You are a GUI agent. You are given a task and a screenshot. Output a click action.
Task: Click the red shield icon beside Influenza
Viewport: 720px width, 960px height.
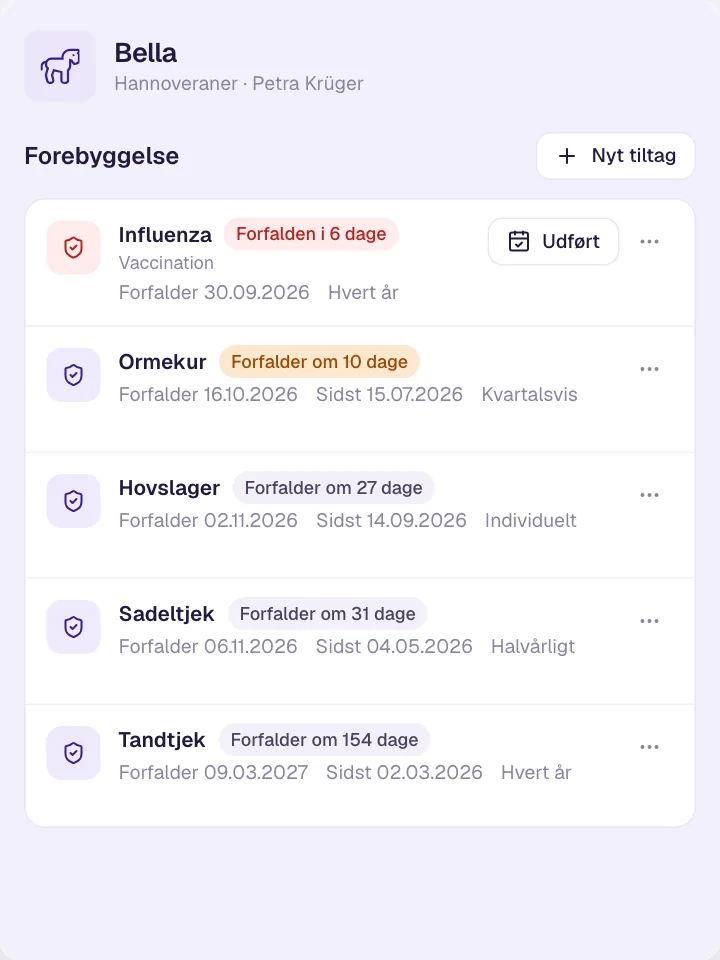[x=73, y=248]
